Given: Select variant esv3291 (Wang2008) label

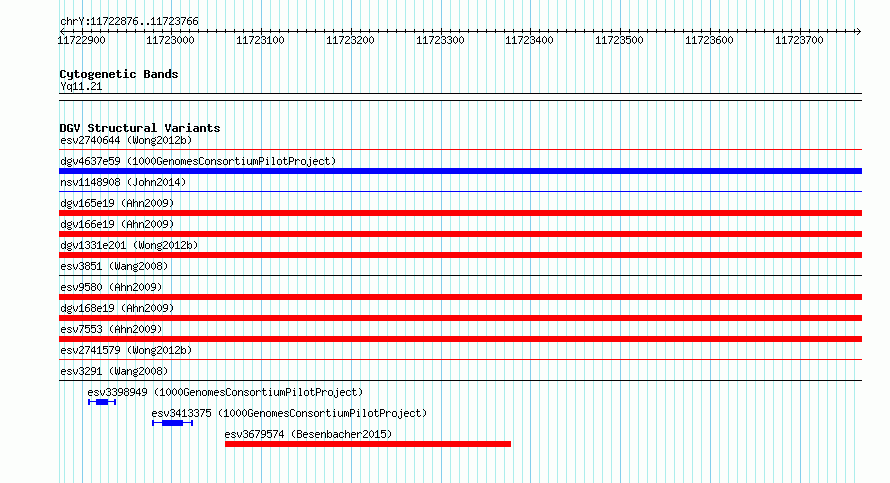Looking at the screenshot, I should (114, 371).
